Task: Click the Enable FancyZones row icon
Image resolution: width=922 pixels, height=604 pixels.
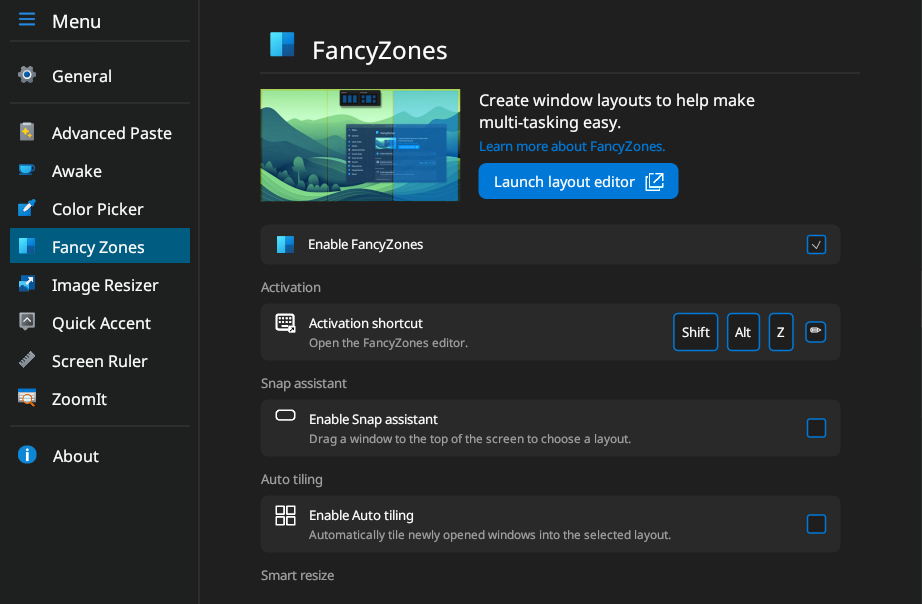Action: pos(285,244)
